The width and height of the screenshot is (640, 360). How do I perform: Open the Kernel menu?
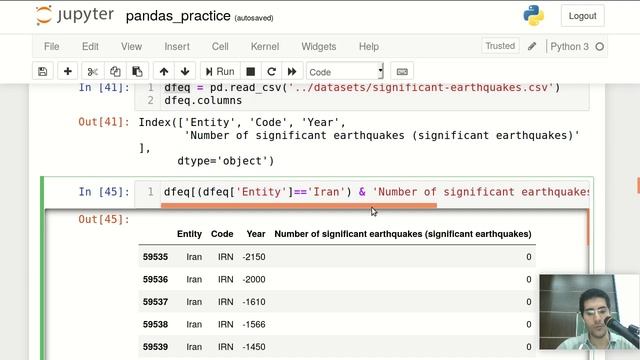coord(265,47)
